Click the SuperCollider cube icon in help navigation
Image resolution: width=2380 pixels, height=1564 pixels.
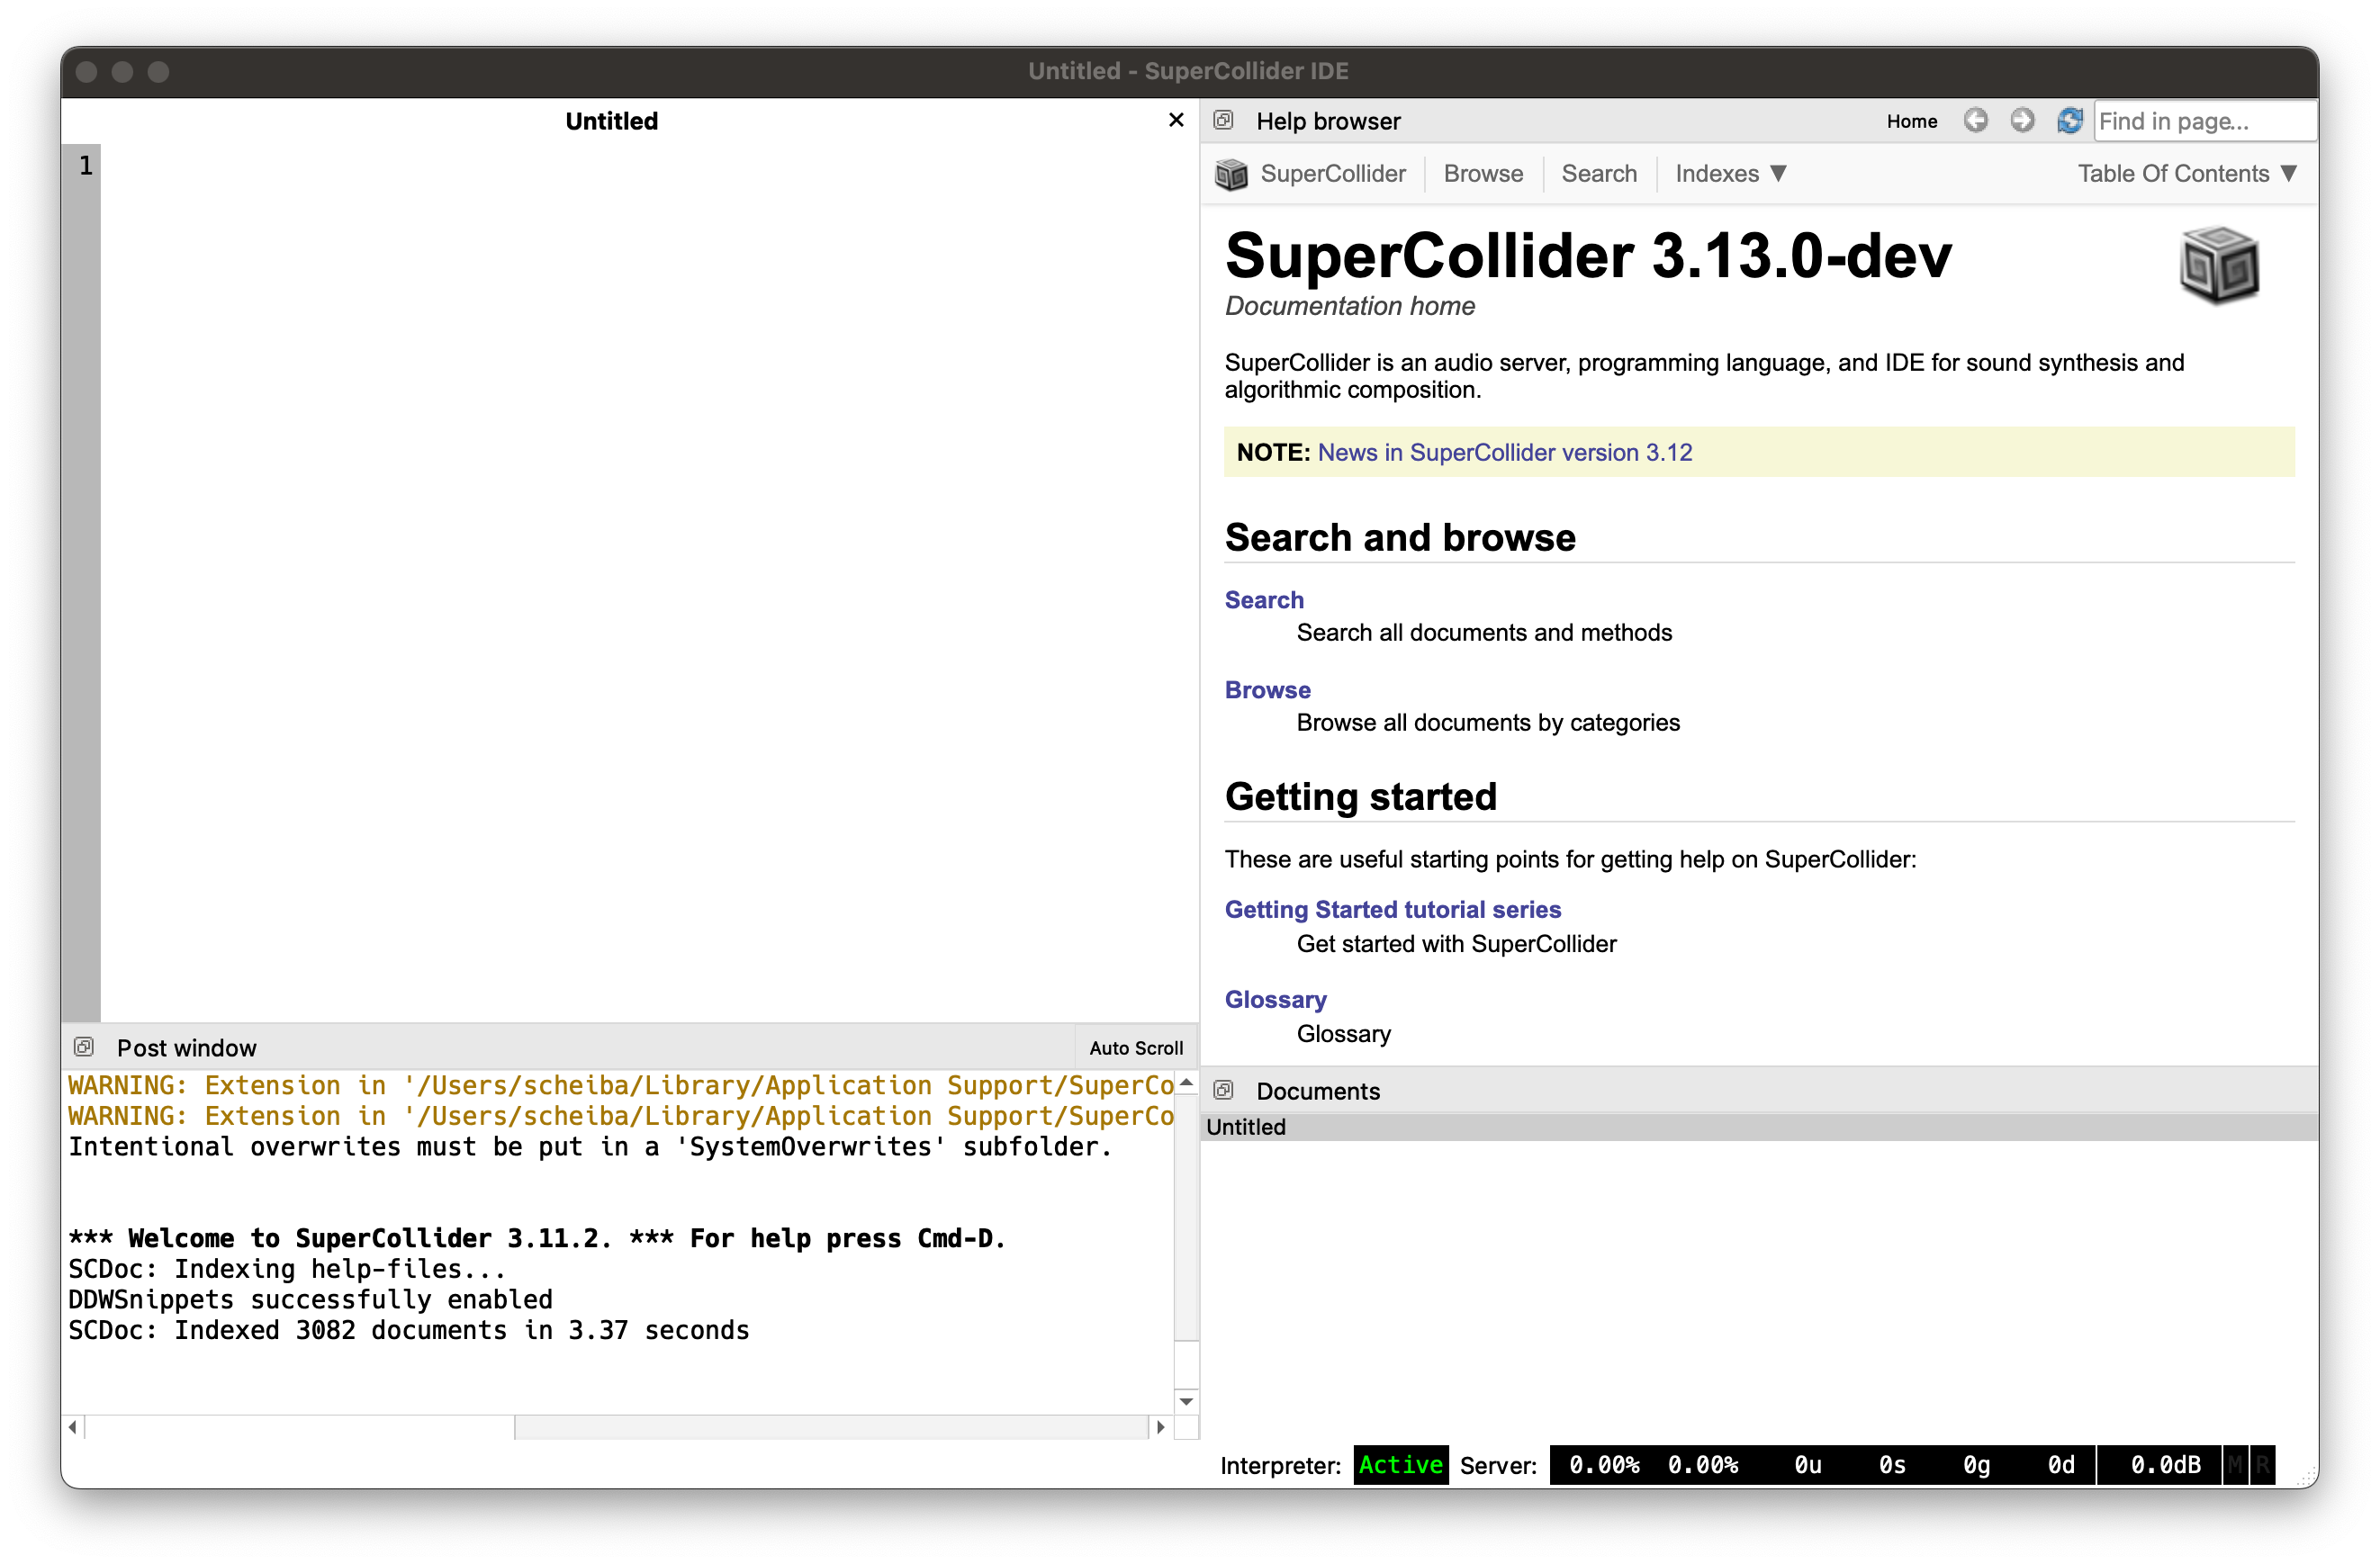1231,174
